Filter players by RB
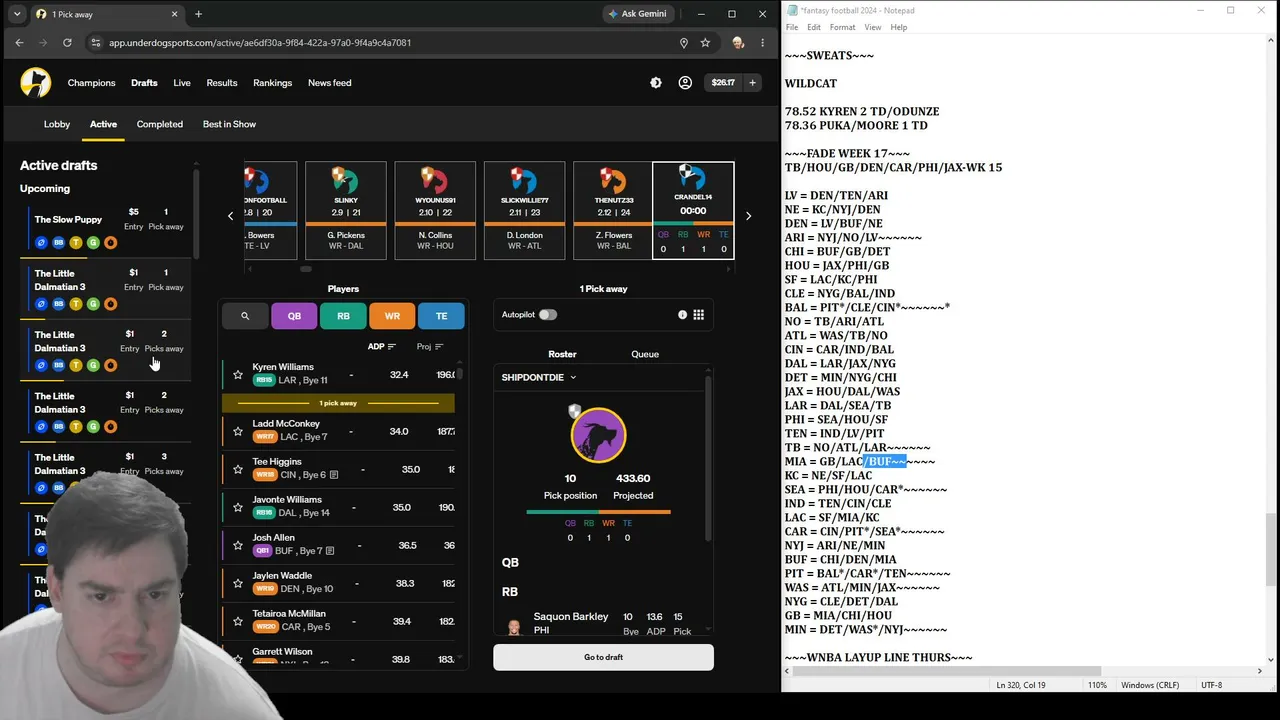This screenshot has width=1280, height=720. coord(343,316)
